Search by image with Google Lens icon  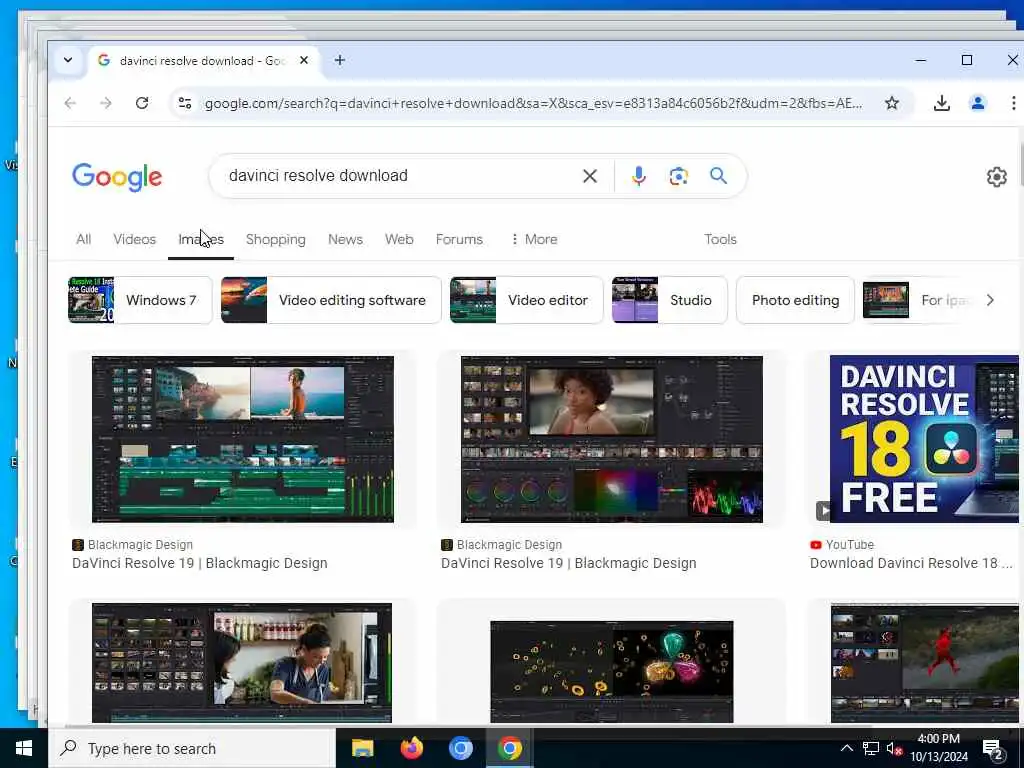679,176
